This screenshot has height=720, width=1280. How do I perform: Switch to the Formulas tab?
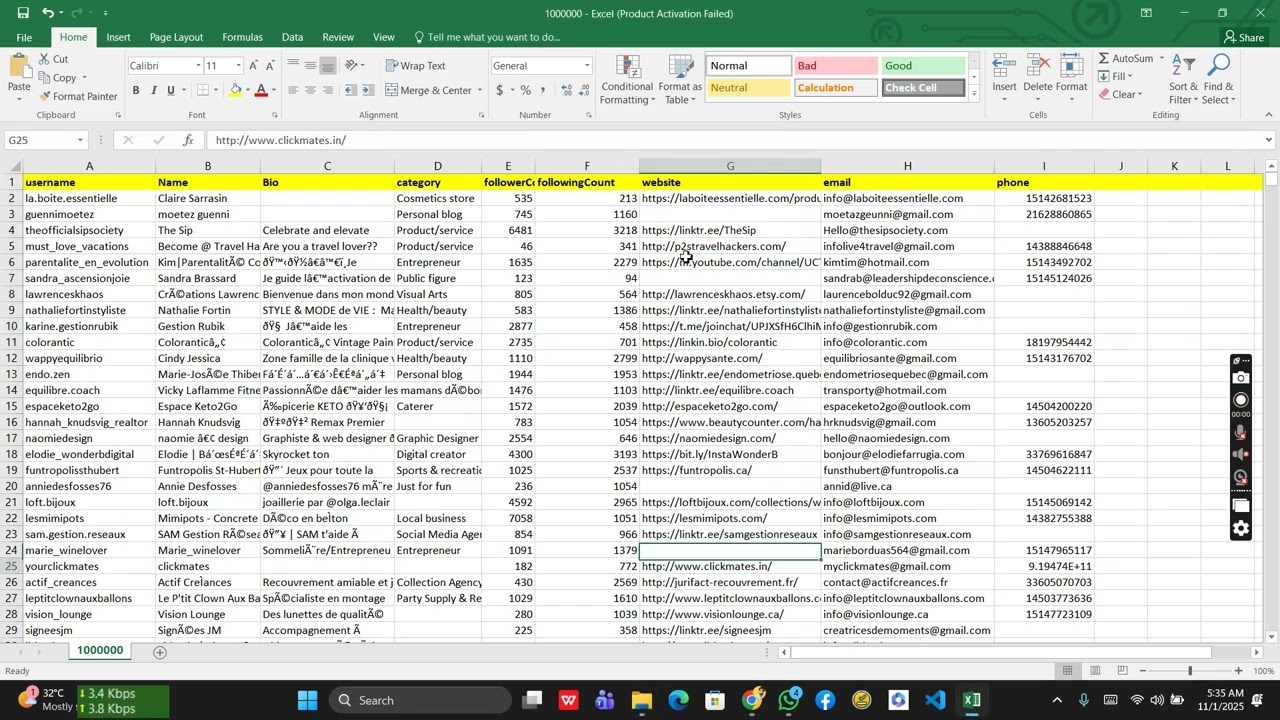[242, 37]
